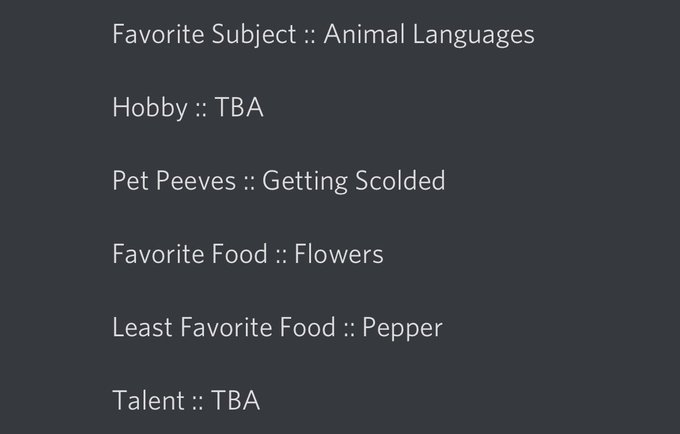Click the "Favorite Subject" label text

(204, 35)
